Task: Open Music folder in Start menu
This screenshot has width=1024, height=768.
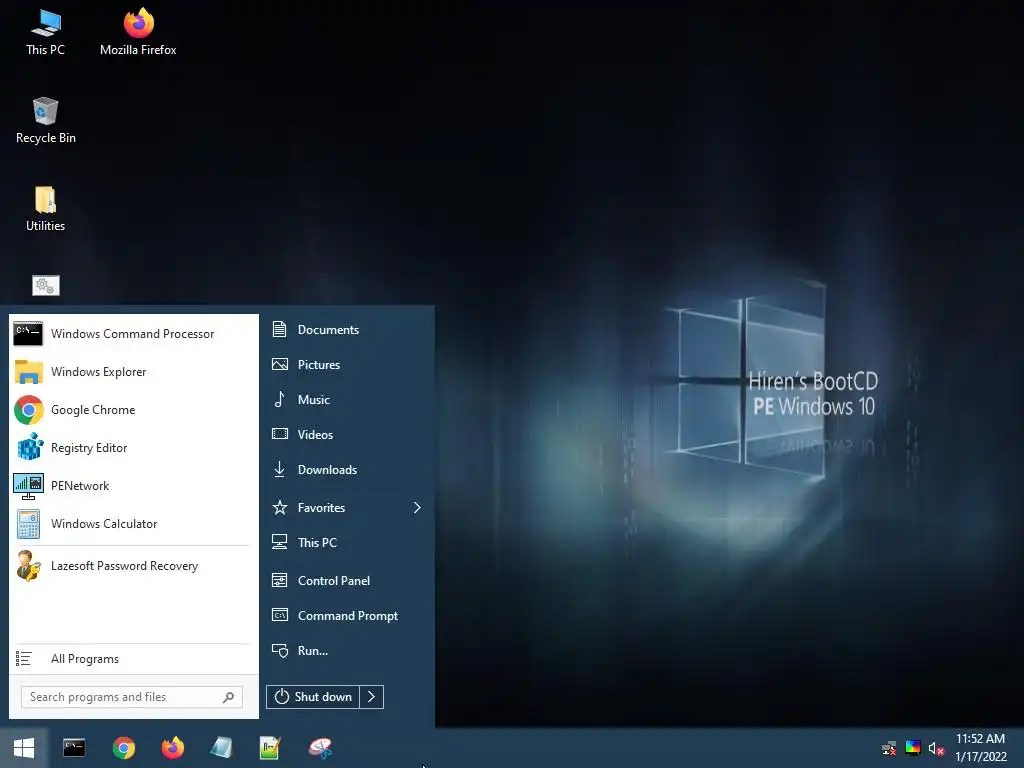Action: (x=346, y=400)
